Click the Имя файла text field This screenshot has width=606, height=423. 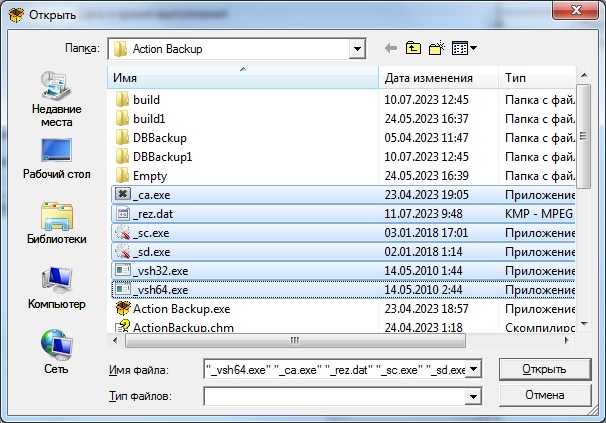tap(334, 370)
